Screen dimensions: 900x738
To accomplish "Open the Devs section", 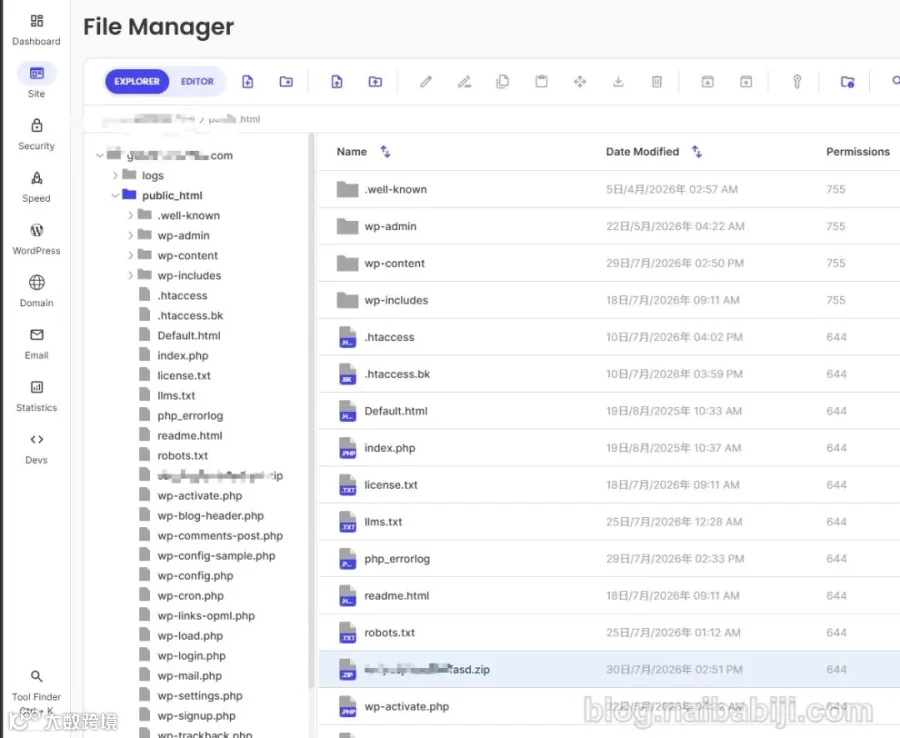I will [x=36, y=449].
